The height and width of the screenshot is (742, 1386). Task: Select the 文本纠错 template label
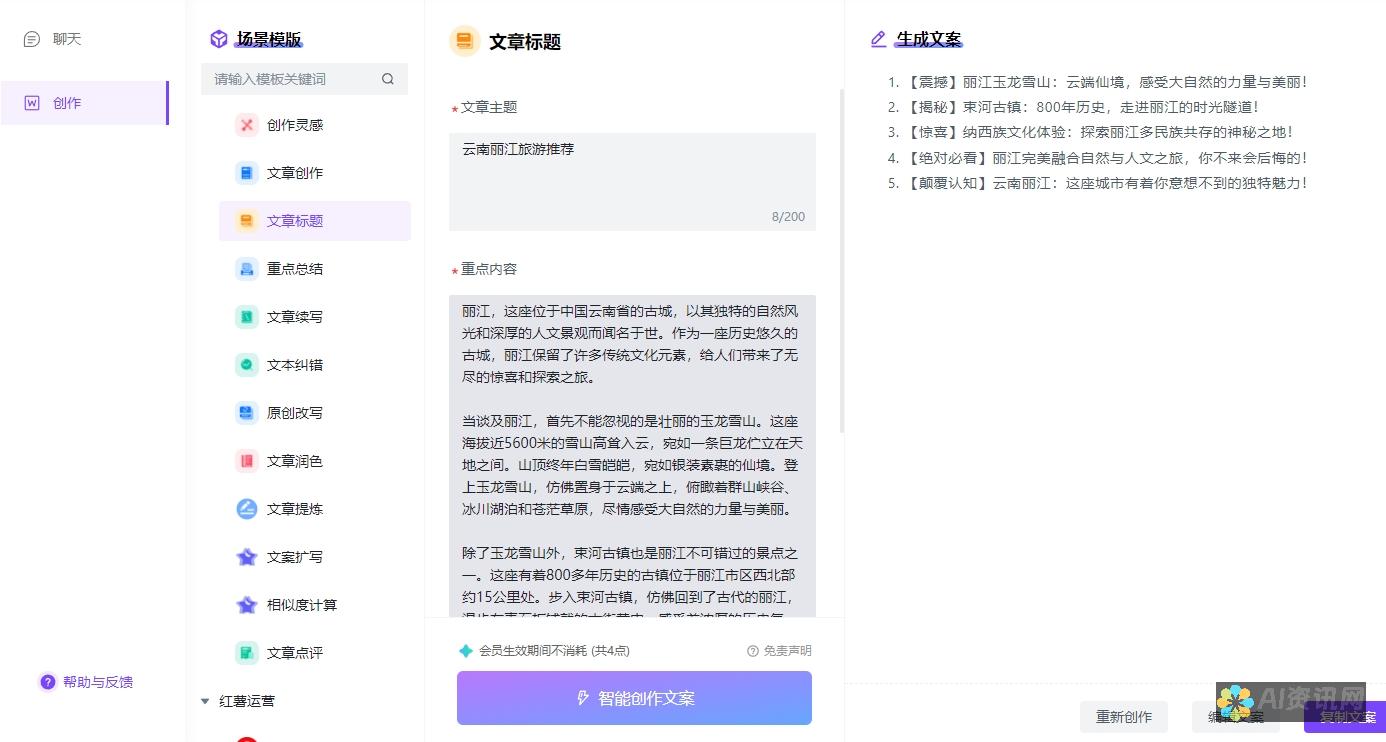click(295, 365)
